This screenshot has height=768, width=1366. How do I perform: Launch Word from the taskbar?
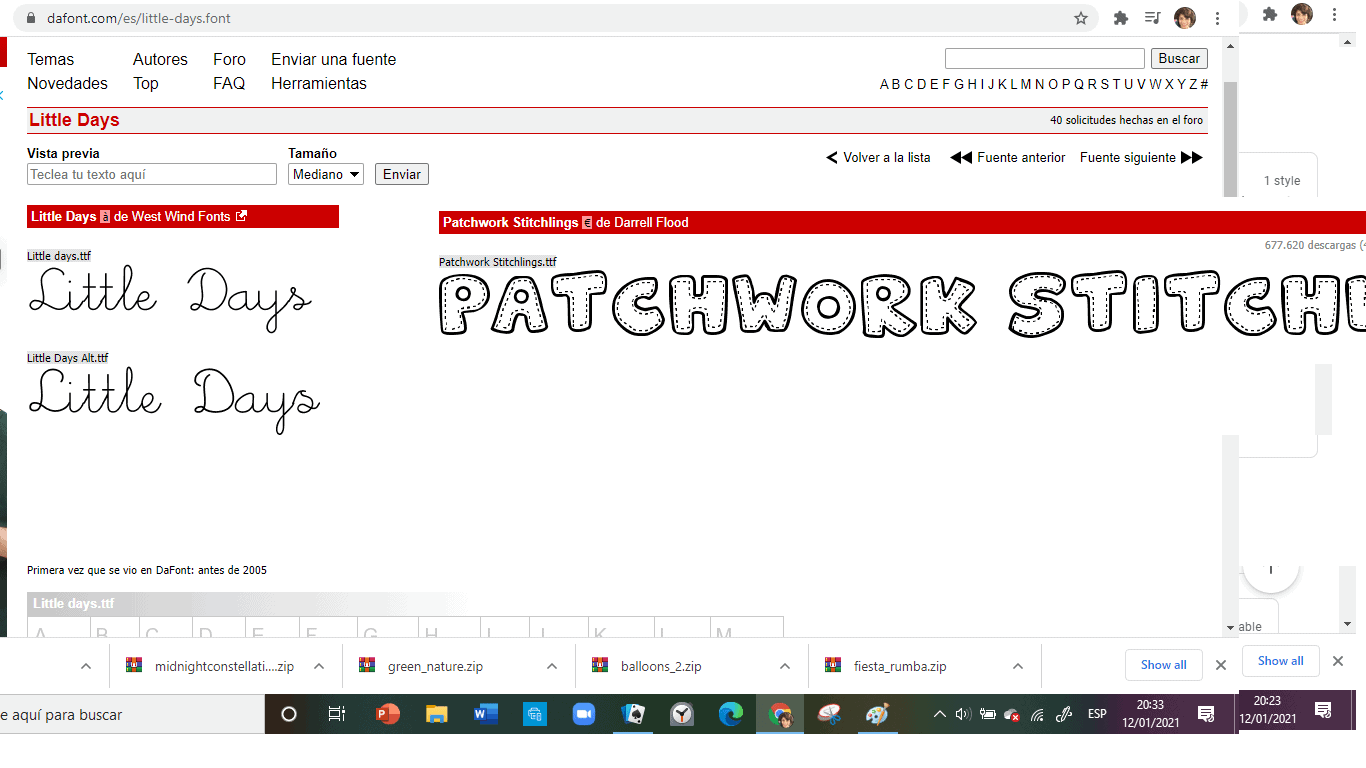(485, 714)
